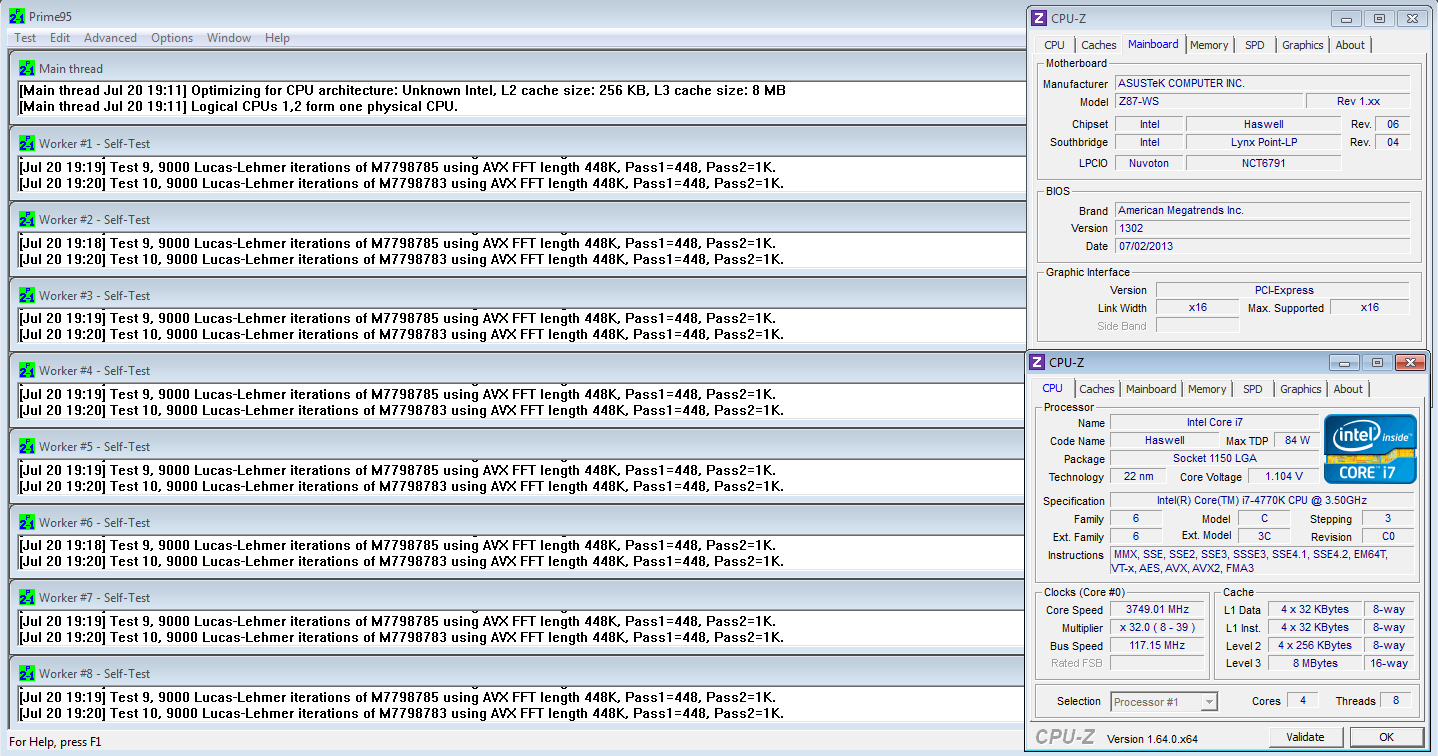Click the NCT6791 LPCIO field
Image resolution: width=1438 pixels, height=756 pixels.
point(1264,163)
